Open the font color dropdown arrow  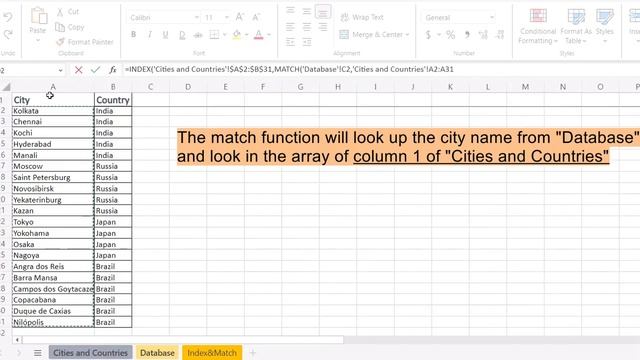pyautogui.click(x=269, y=35)
